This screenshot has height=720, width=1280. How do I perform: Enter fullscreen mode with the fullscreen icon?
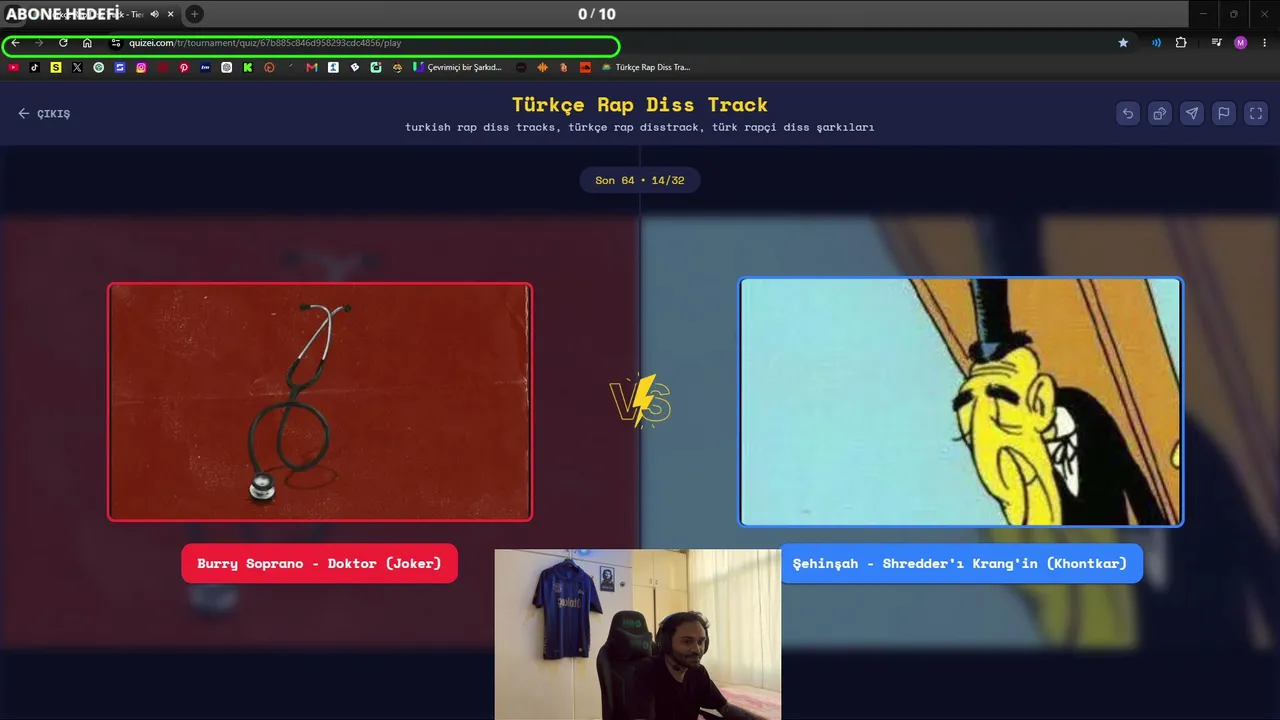pos(1256,113)
